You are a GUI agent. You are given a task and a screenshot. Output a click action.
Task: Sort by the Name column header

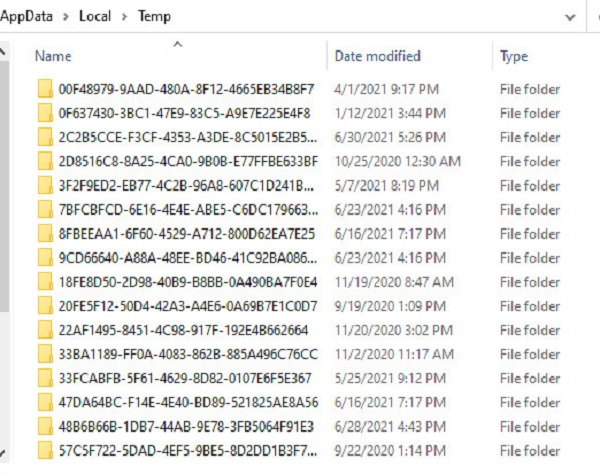[53, 56]
